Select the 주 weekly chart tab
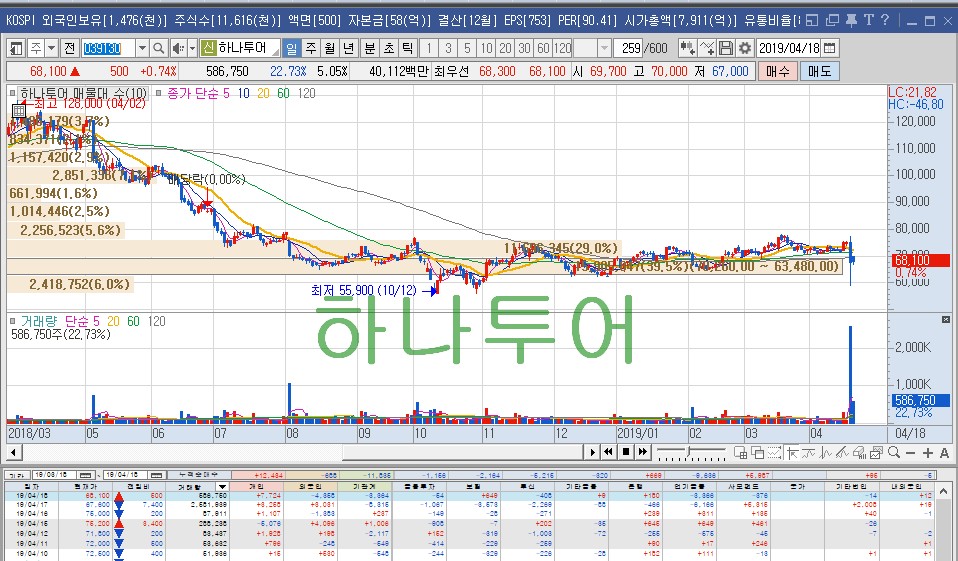This screenshot has width=958, height=561. (310, 48)
